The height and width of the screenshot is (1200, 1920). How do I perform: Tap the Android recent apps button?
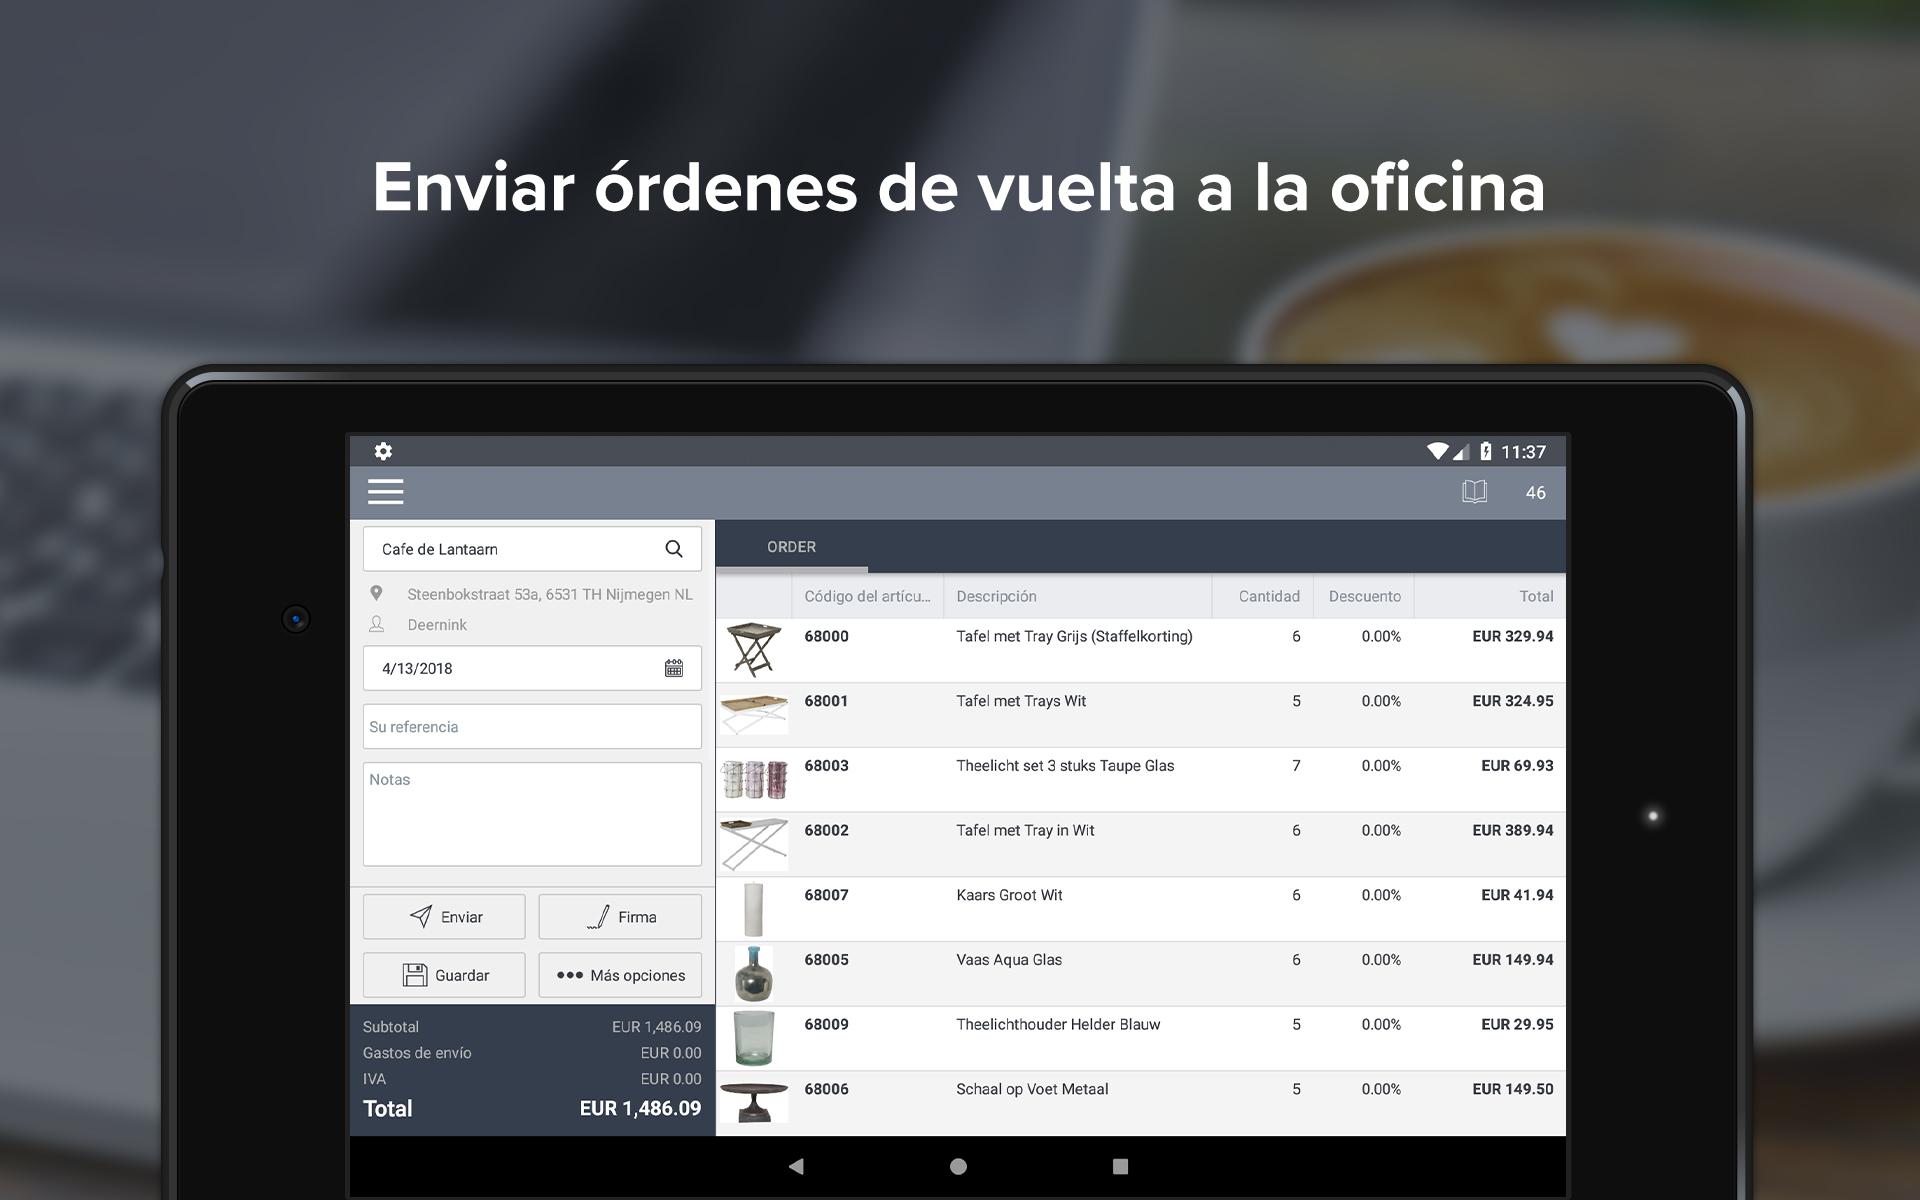(x=1120, y=1166)
